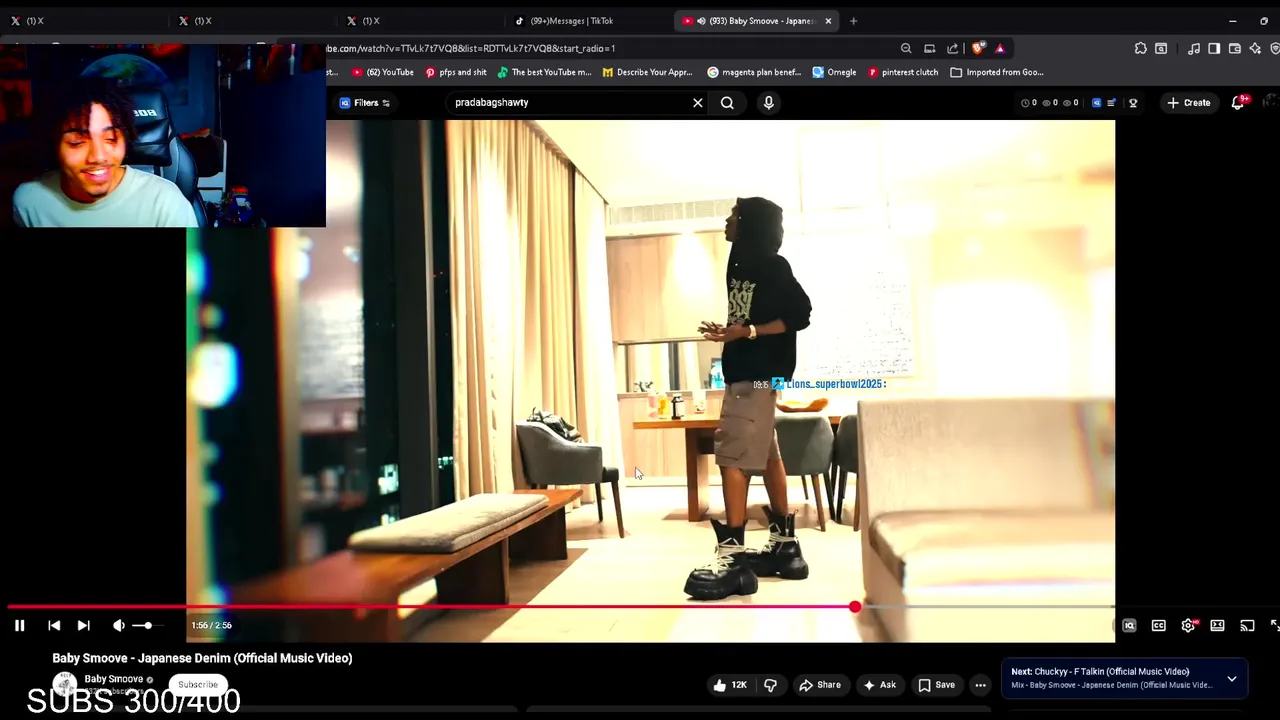
Task: Open browser extensions puzzle icon
Action: 1140,48
